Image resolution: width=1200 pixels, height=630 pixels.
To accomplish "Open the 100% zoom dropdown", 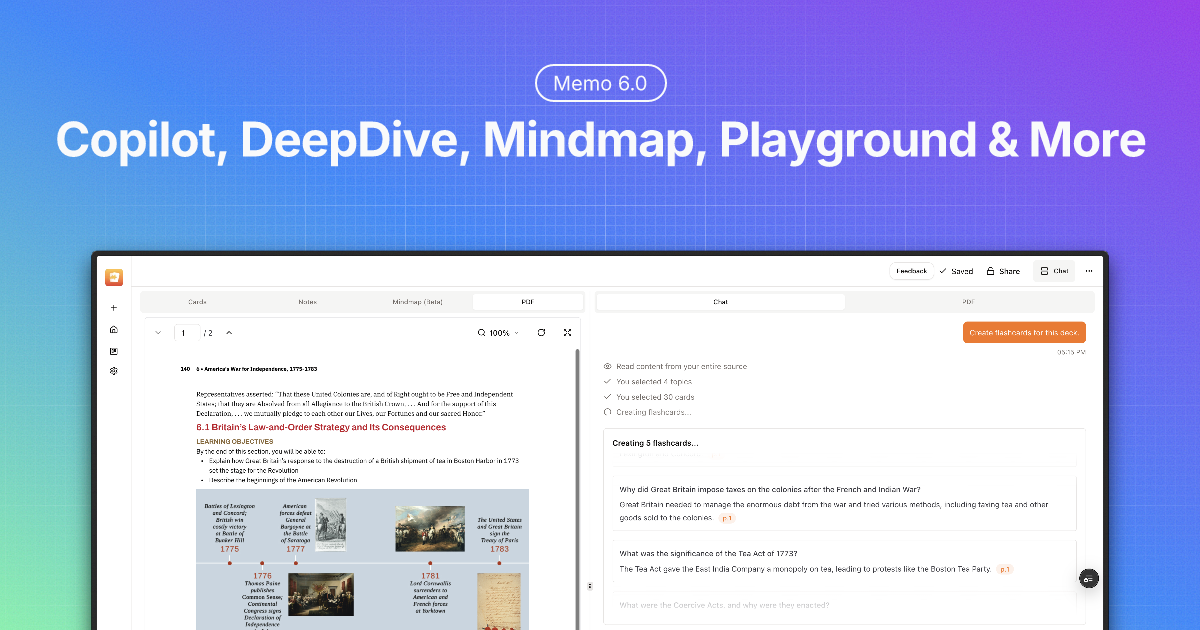I will (504, 333).
